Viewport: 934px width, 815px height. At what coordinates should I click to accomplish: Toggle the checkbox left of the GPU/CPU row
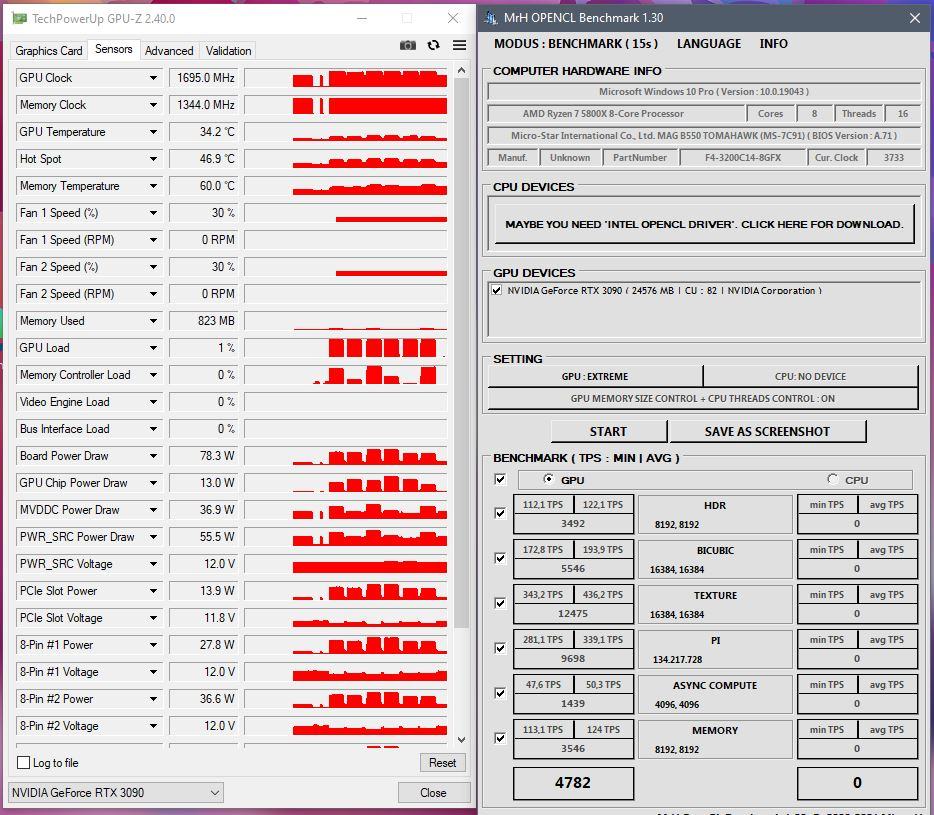point(500,479)
